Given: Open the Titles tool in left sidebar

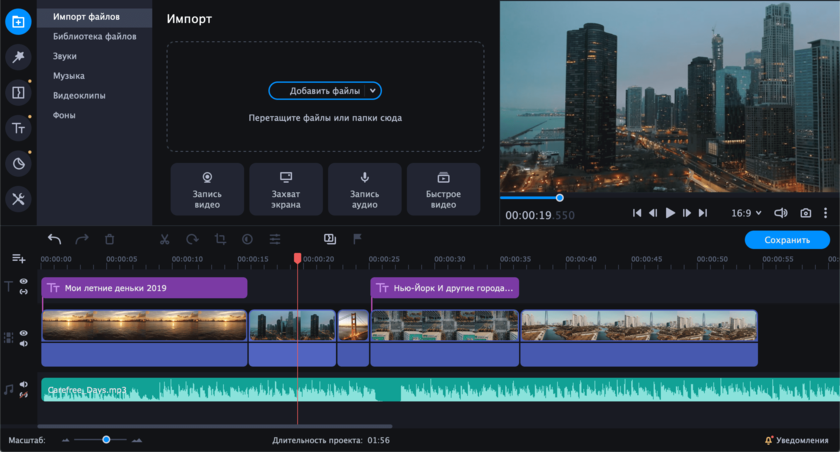Looking at the screenshot, I should click(x=18, y=127).
